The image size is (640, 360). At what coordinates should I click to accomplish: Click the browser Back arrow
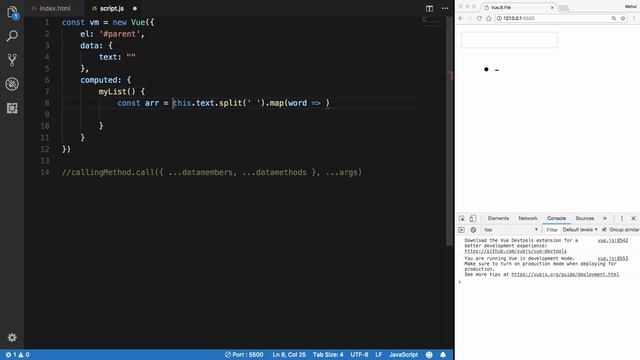(x=461, y=18)
